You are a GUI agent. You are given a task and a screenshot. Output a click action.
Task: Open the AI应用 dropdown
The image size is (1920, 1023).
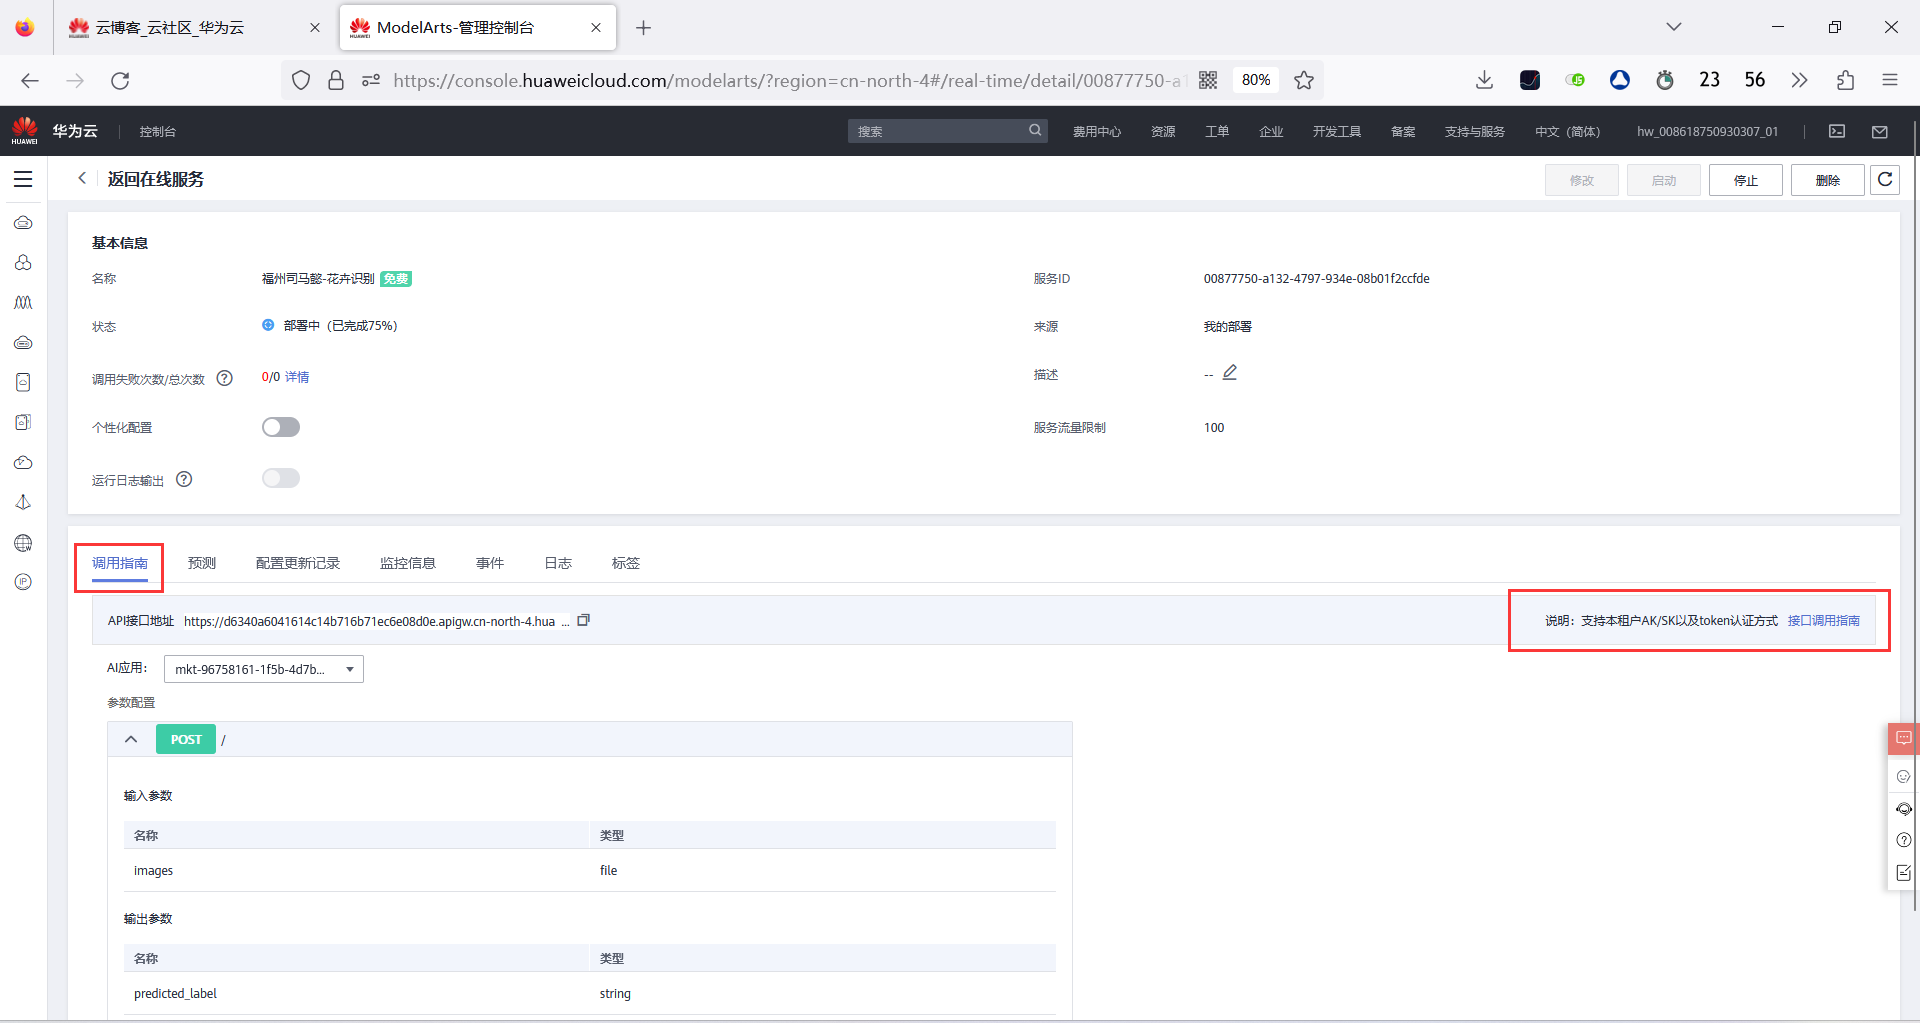click(x=264, y=669)
